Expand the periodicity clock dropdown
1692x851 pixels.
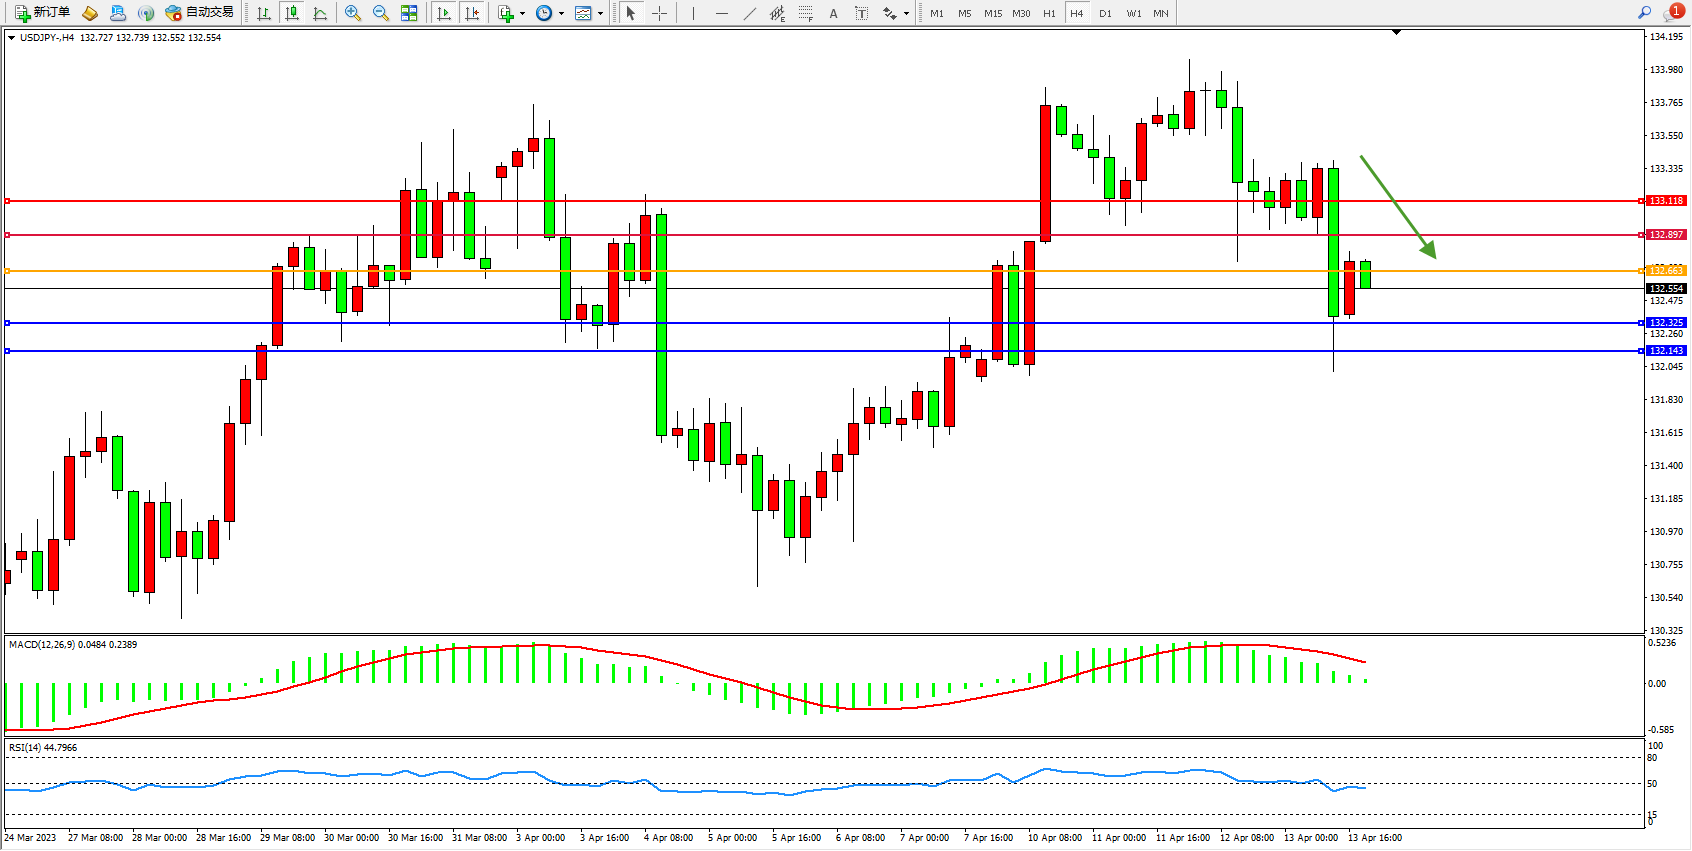click(561, 14)
